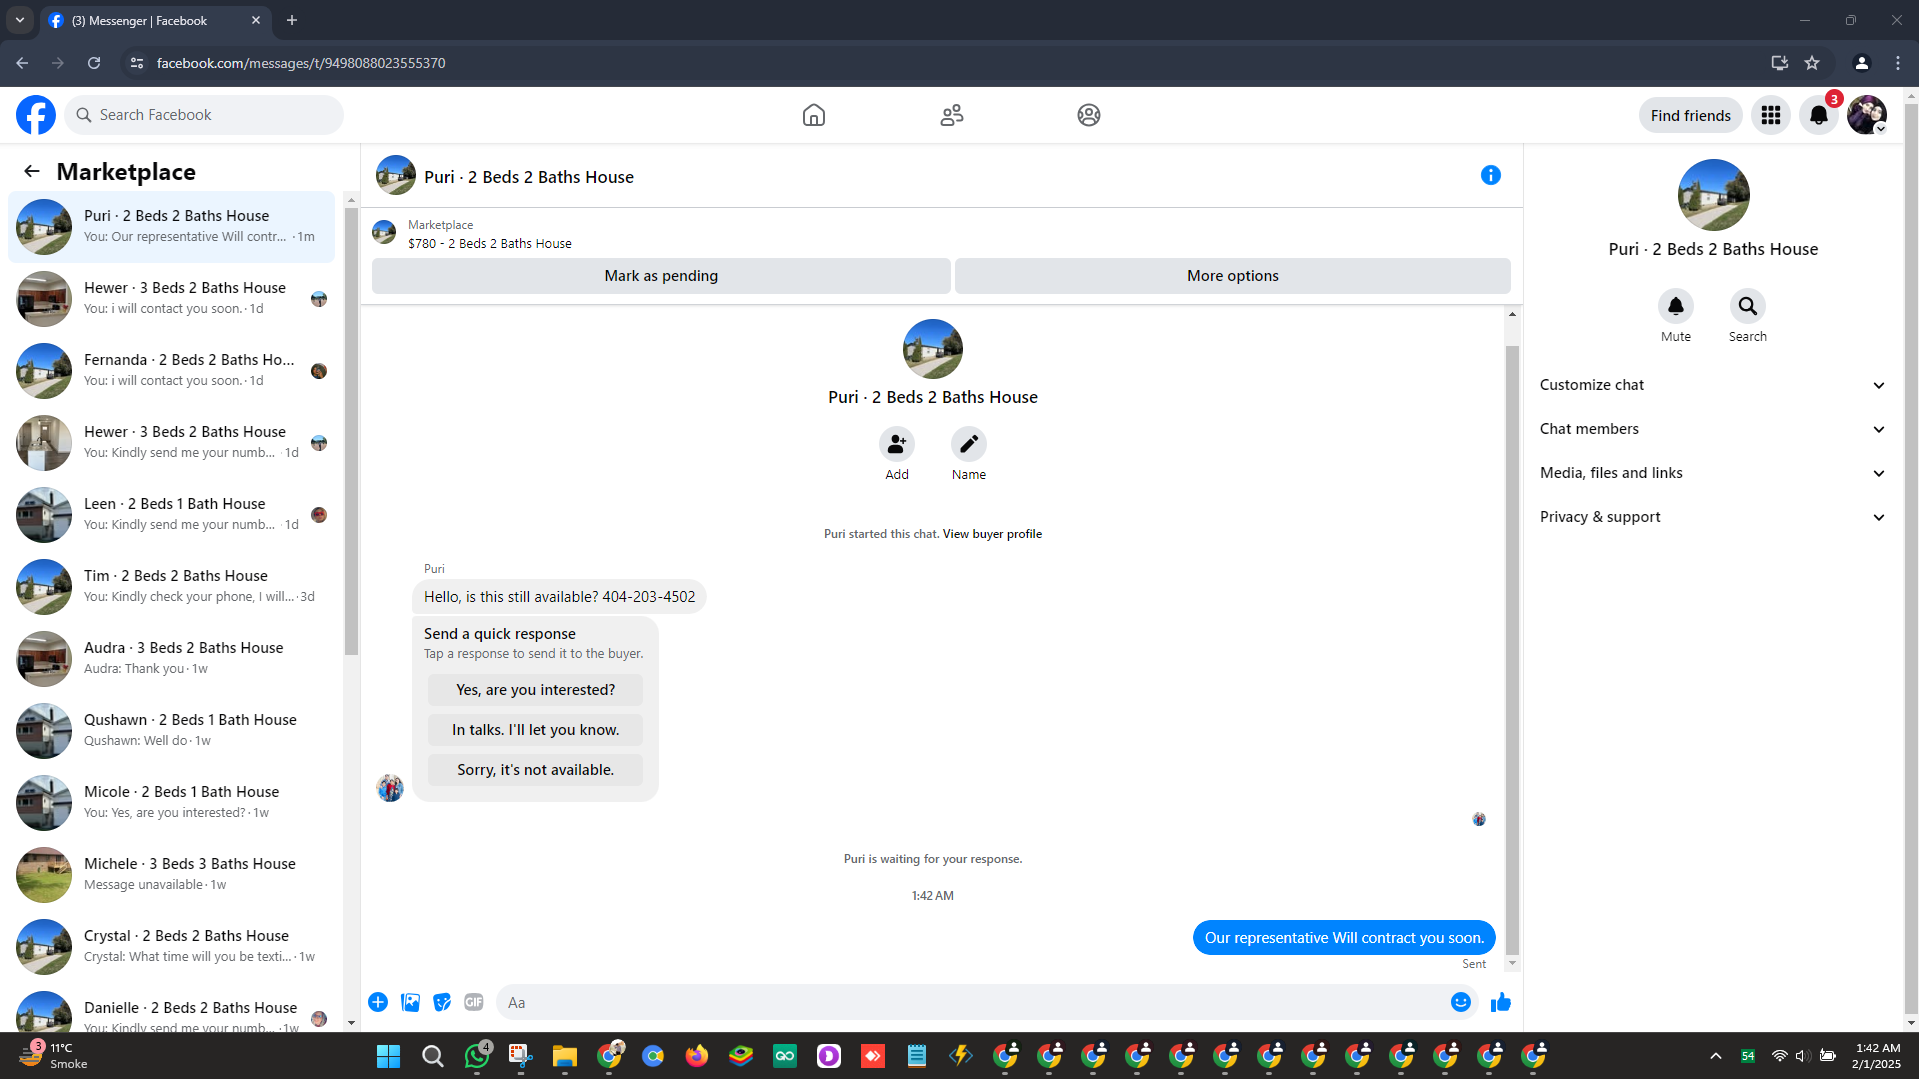Screen dimensions: 1919x1079
Task: Open Micole 2 Beds 1 Bath House chat
Action: (x=171, y=803)
